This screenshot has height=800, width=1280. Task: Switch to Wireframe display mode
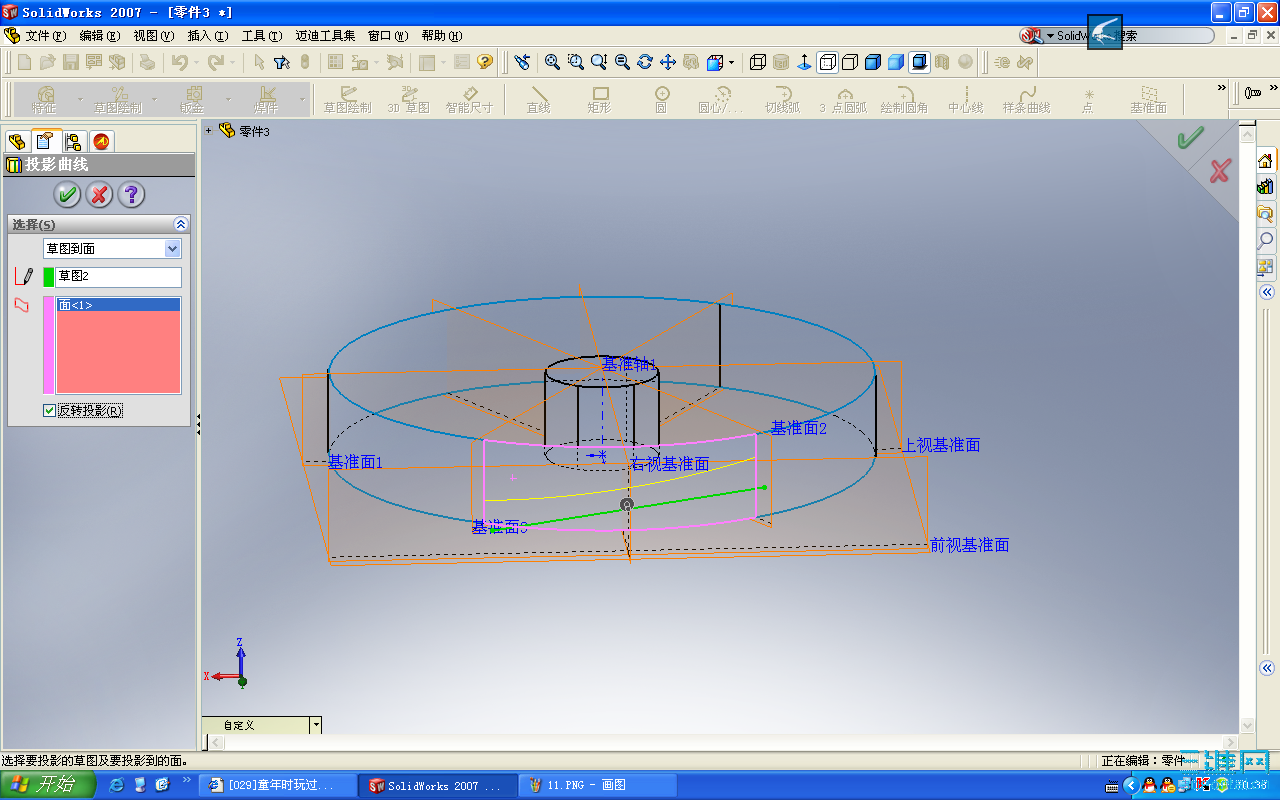757,62
